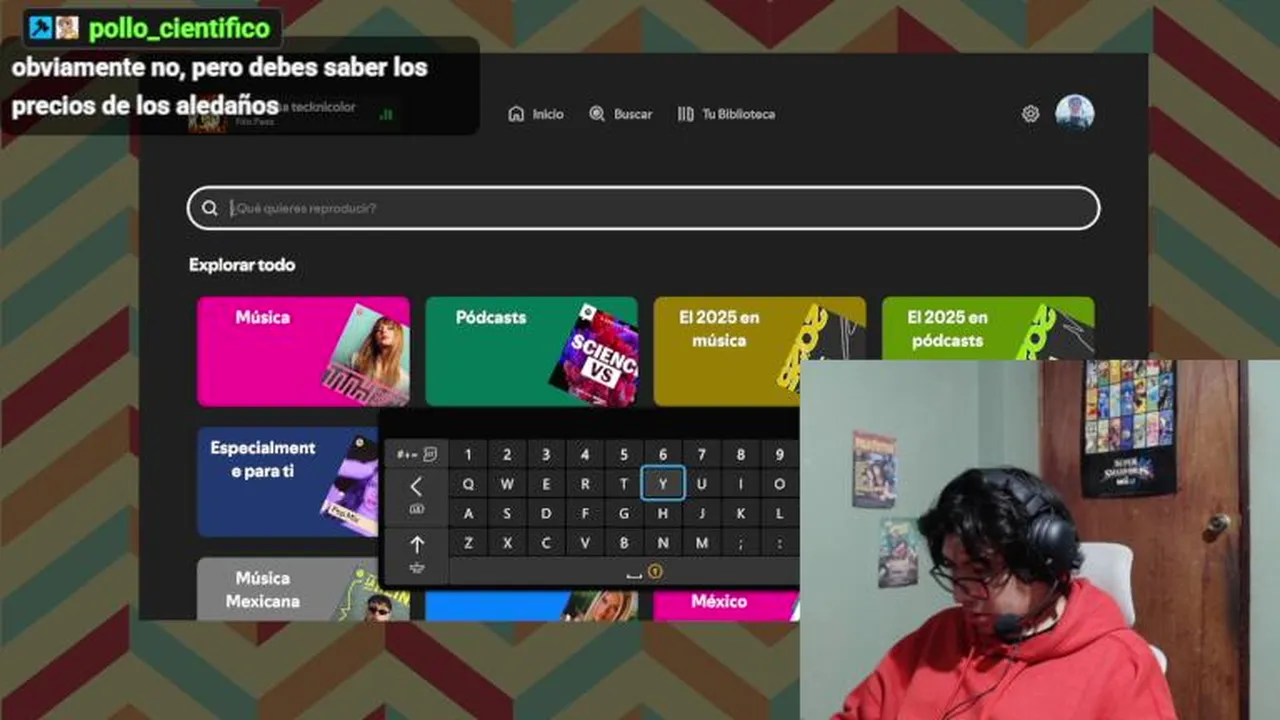Tap the 8 key on keyboard
1280x720 pixels.
click(741, 455)
